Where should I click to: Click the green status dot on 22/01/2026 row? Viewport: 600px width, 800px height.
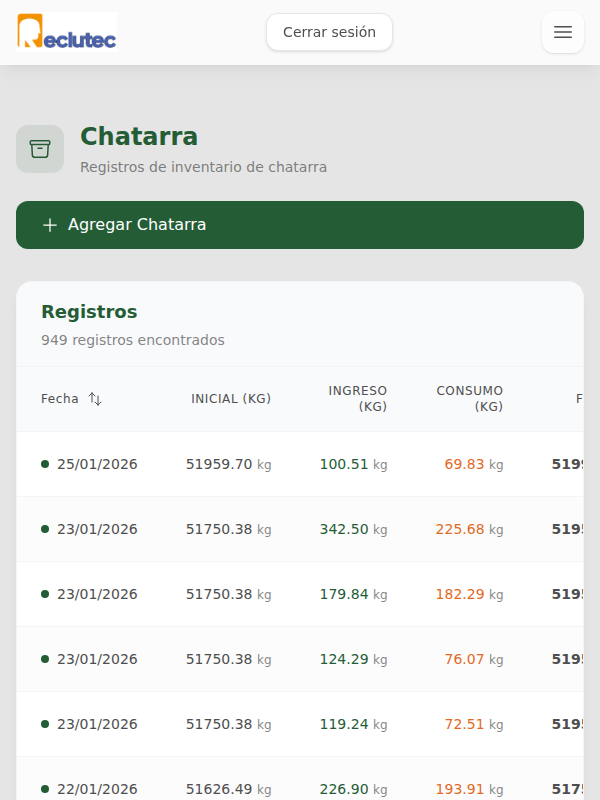[43, 789]
